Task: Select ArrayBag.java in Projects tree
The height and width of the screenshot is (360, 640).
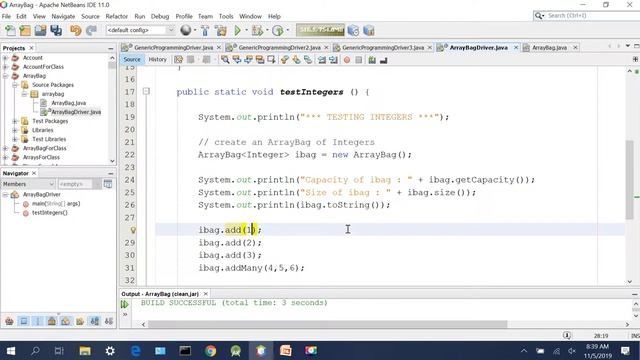Action: (x=69, y=103)
